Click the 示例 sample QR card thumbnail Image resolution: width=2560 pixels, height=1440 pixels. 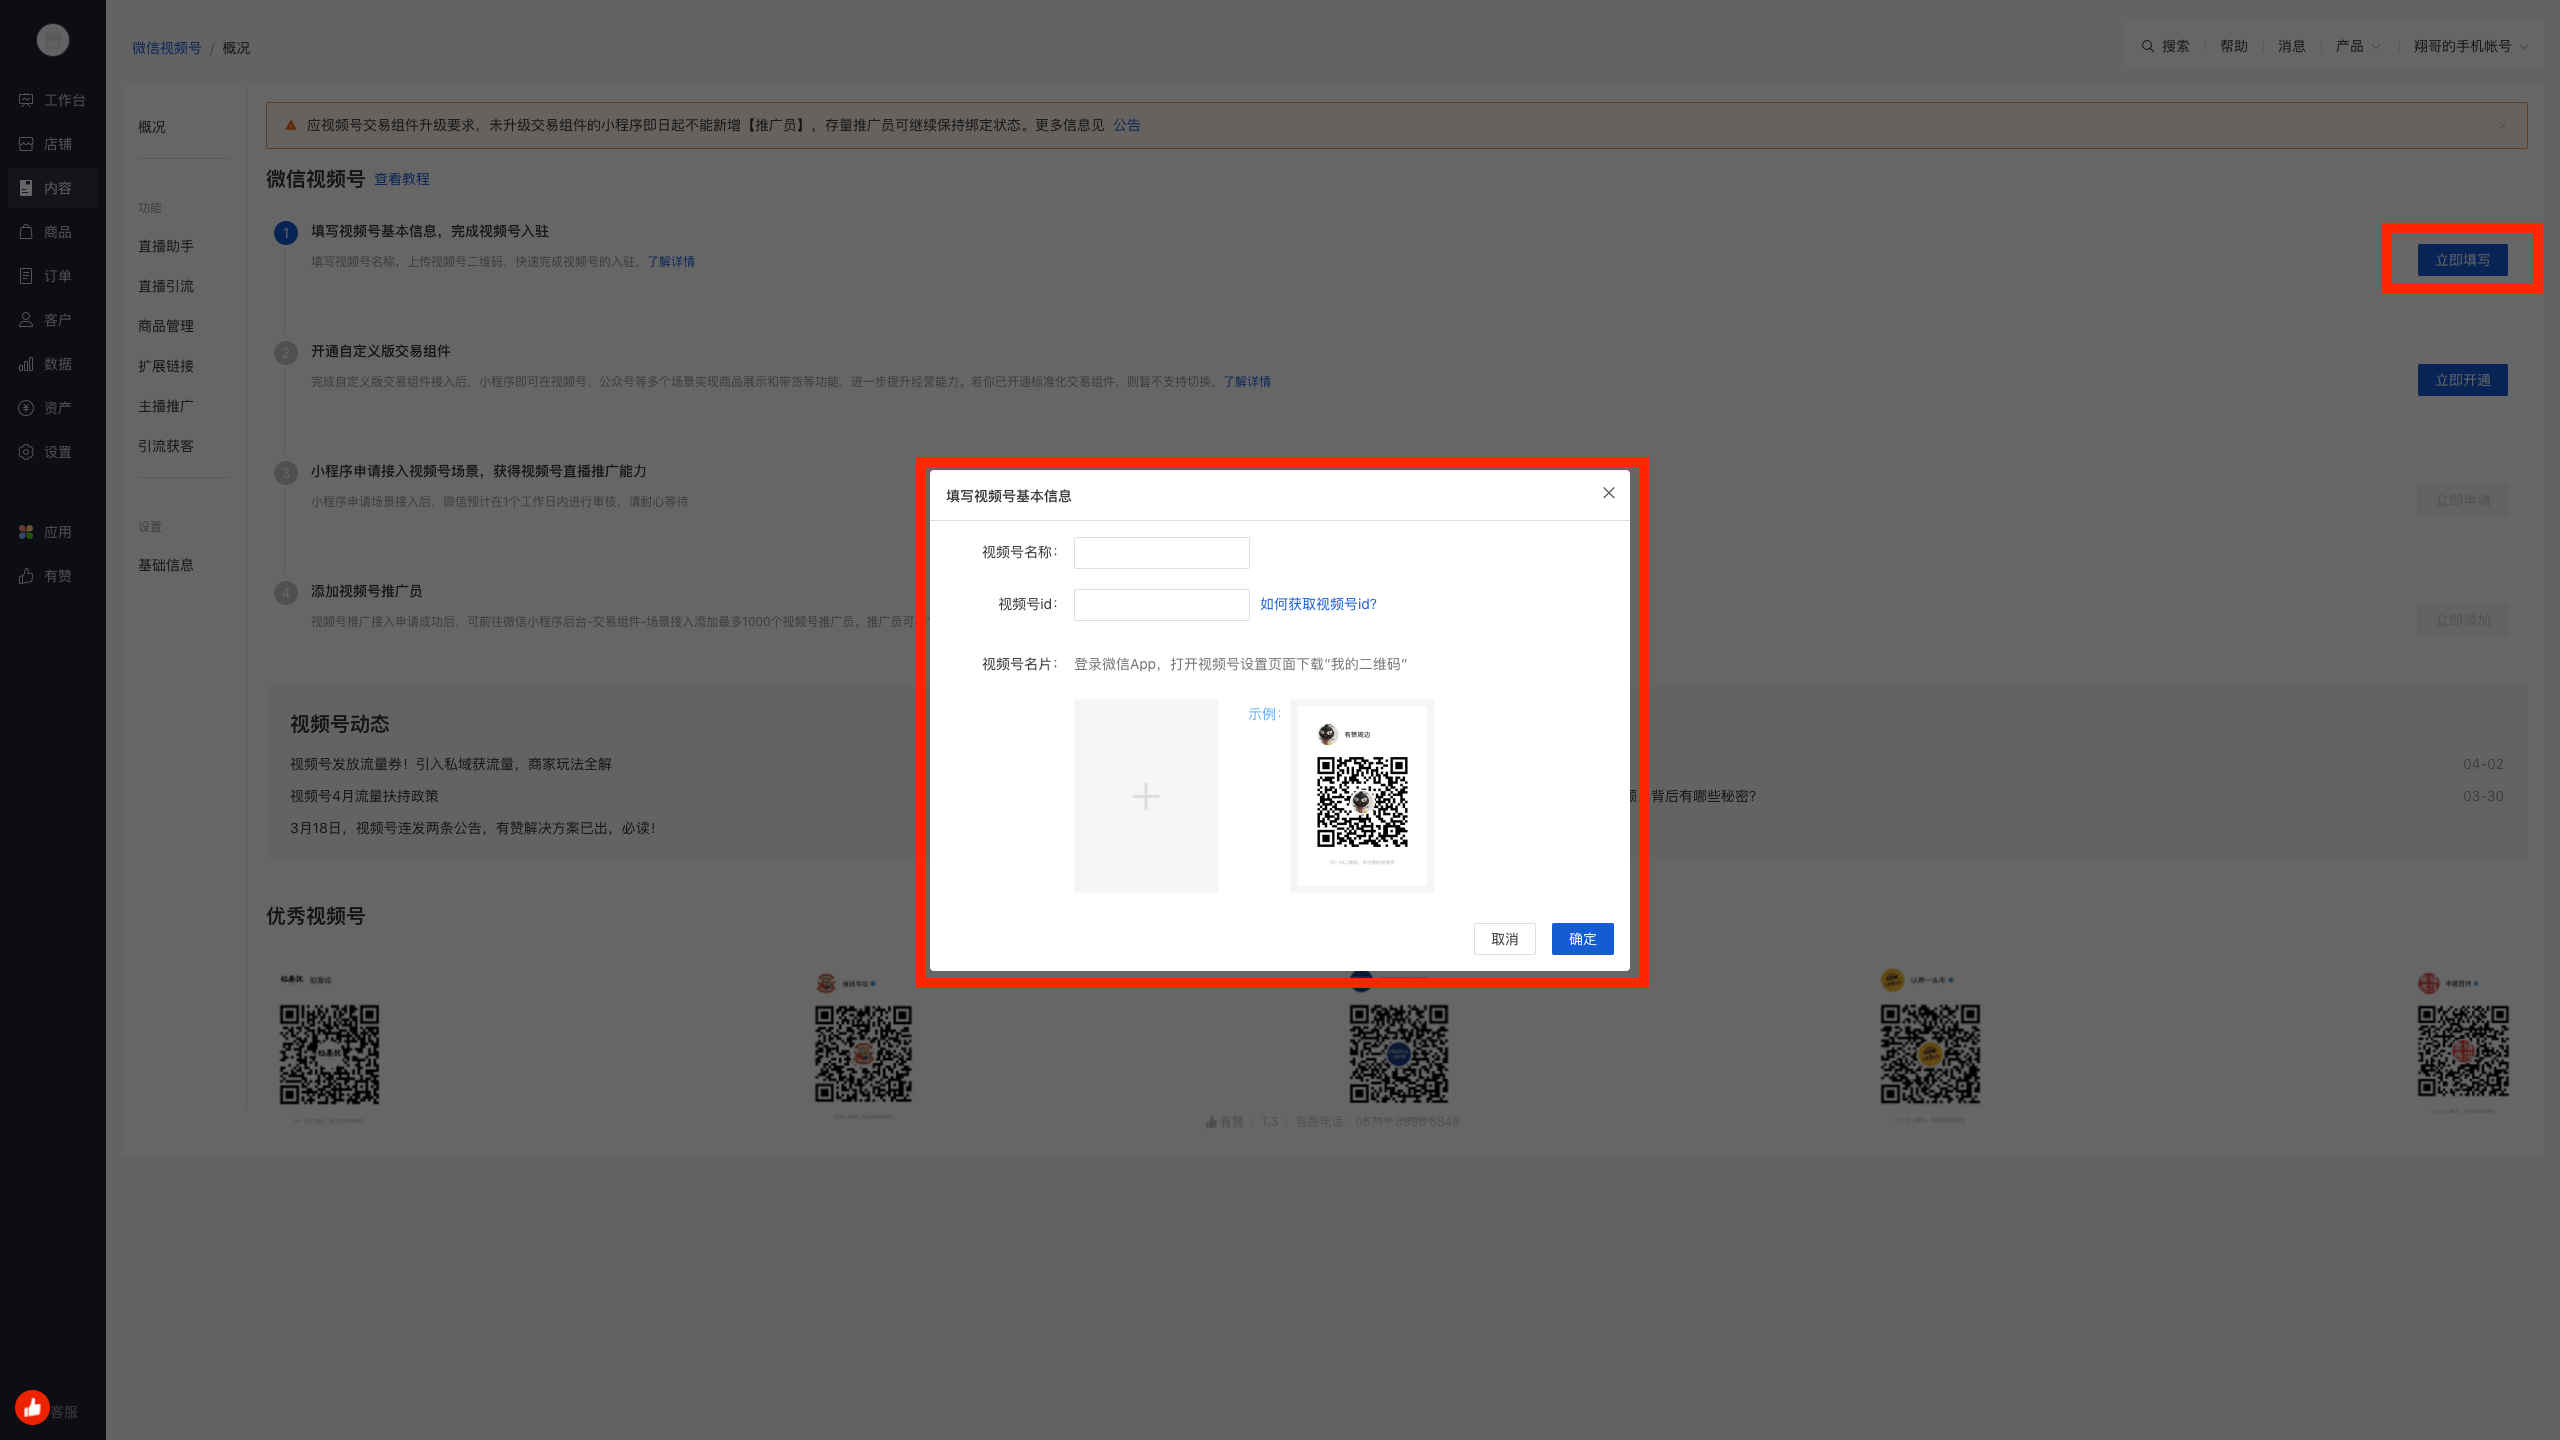(1362, 796)
